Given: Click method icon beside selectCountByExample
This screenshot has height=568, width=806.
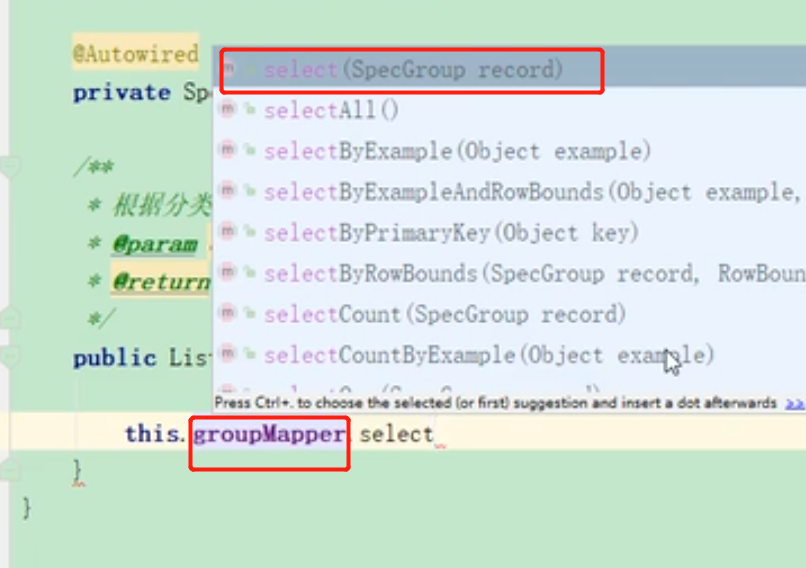Looking at the screenshot, I should pos(228,353).
